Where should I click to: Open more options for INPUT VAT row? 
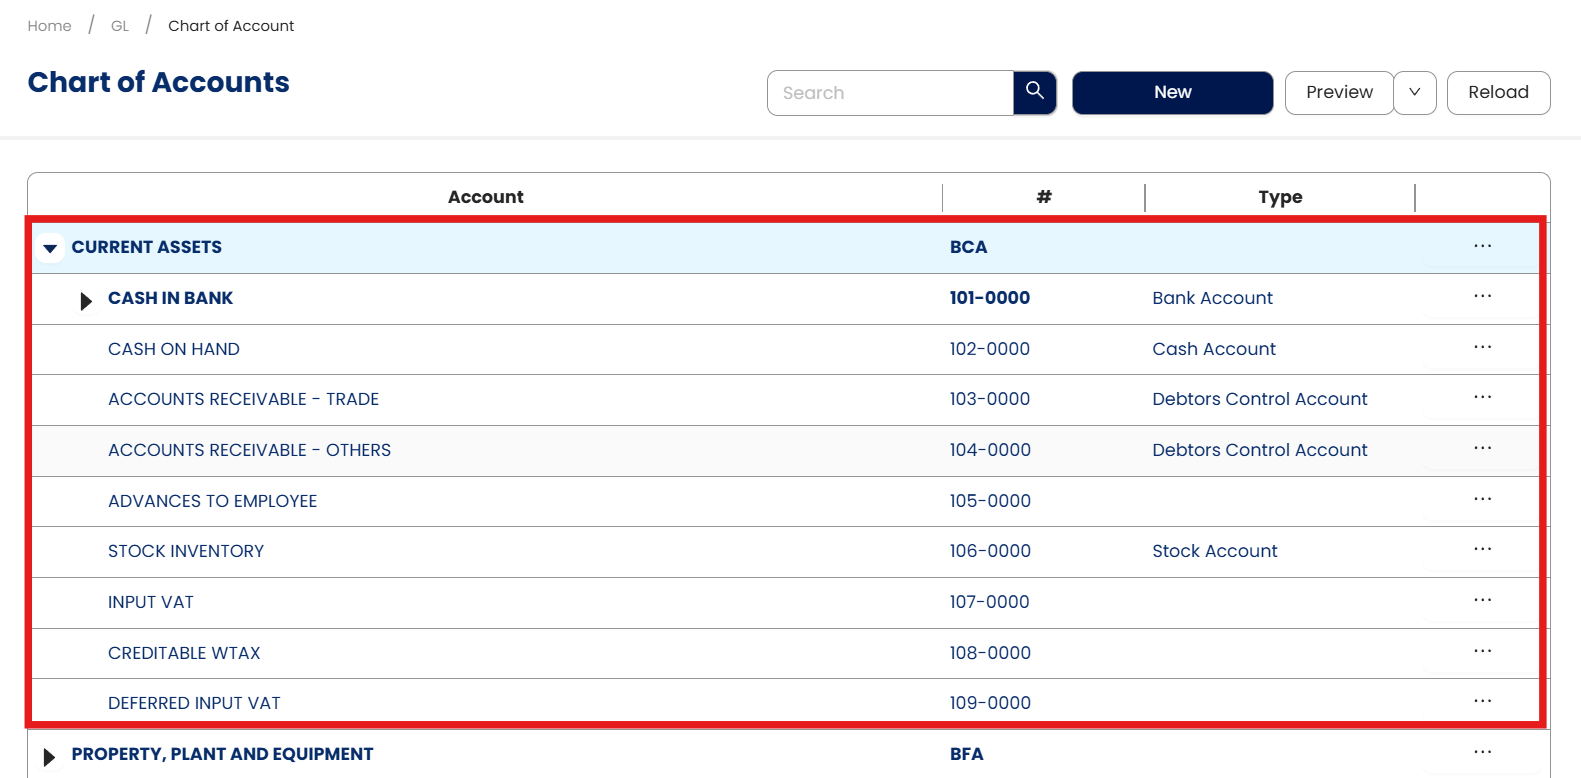1482,601
